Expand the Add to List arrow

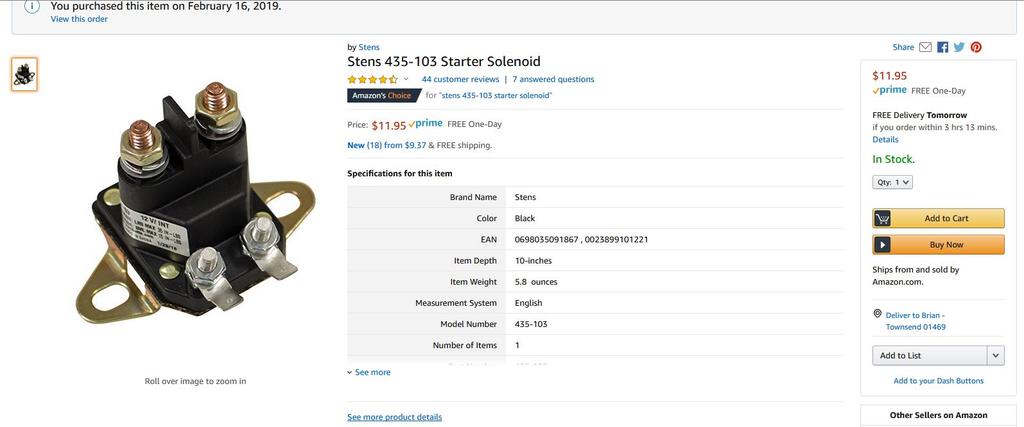tap(995, 355)
